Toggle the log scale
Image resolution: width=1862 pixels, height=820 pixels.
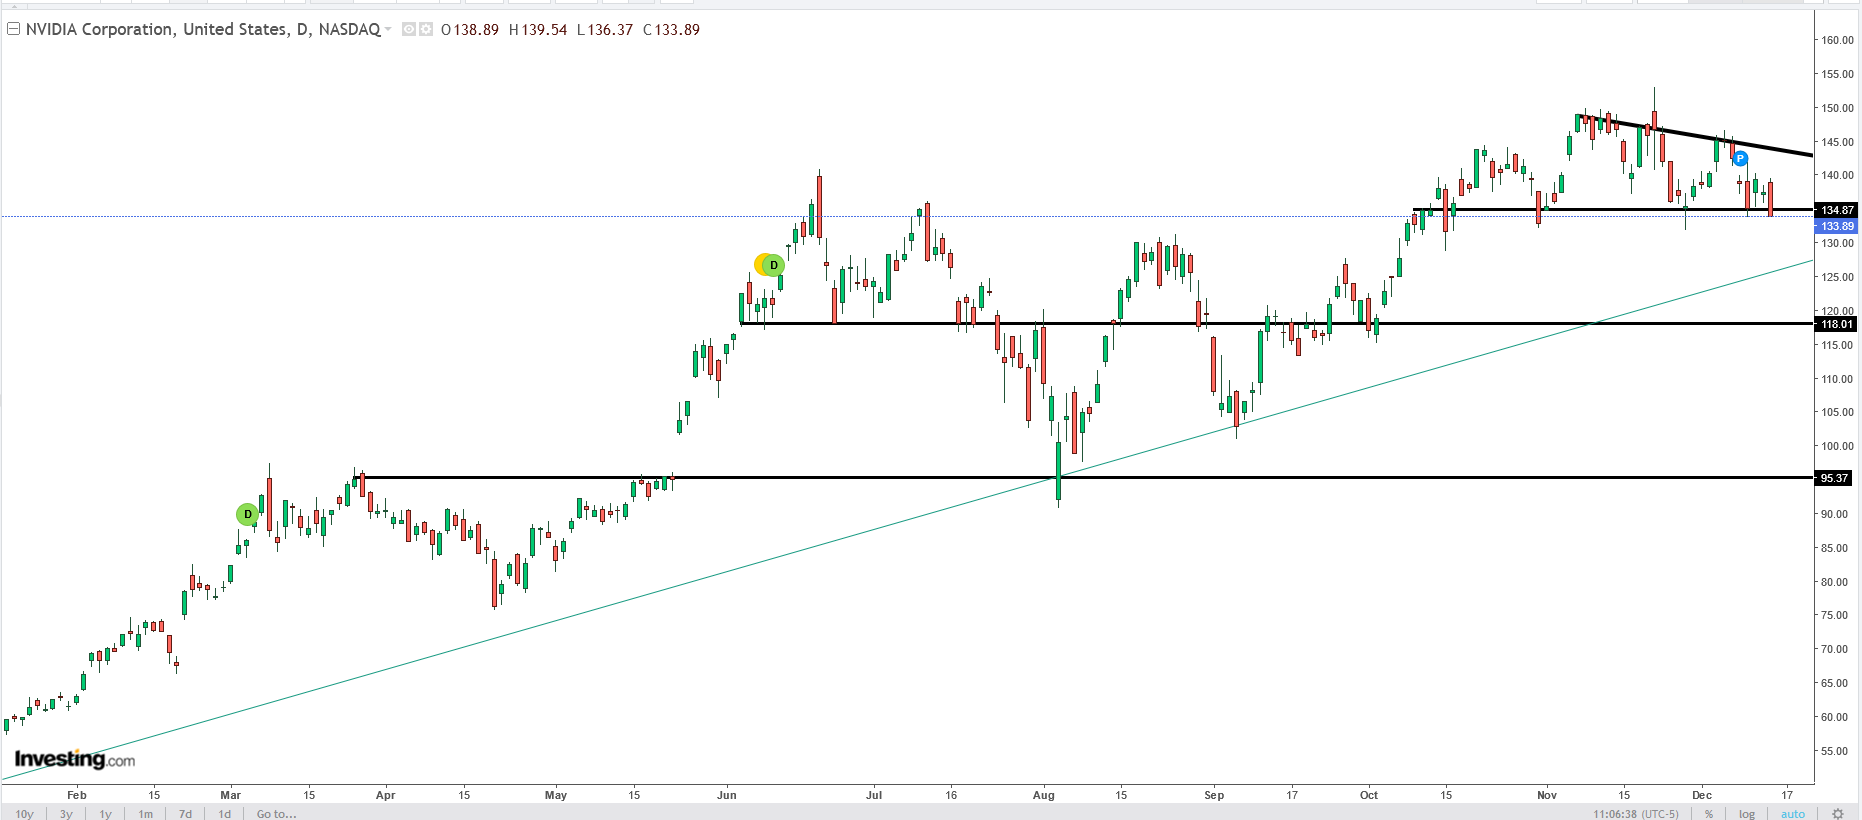click(1747, 814)
